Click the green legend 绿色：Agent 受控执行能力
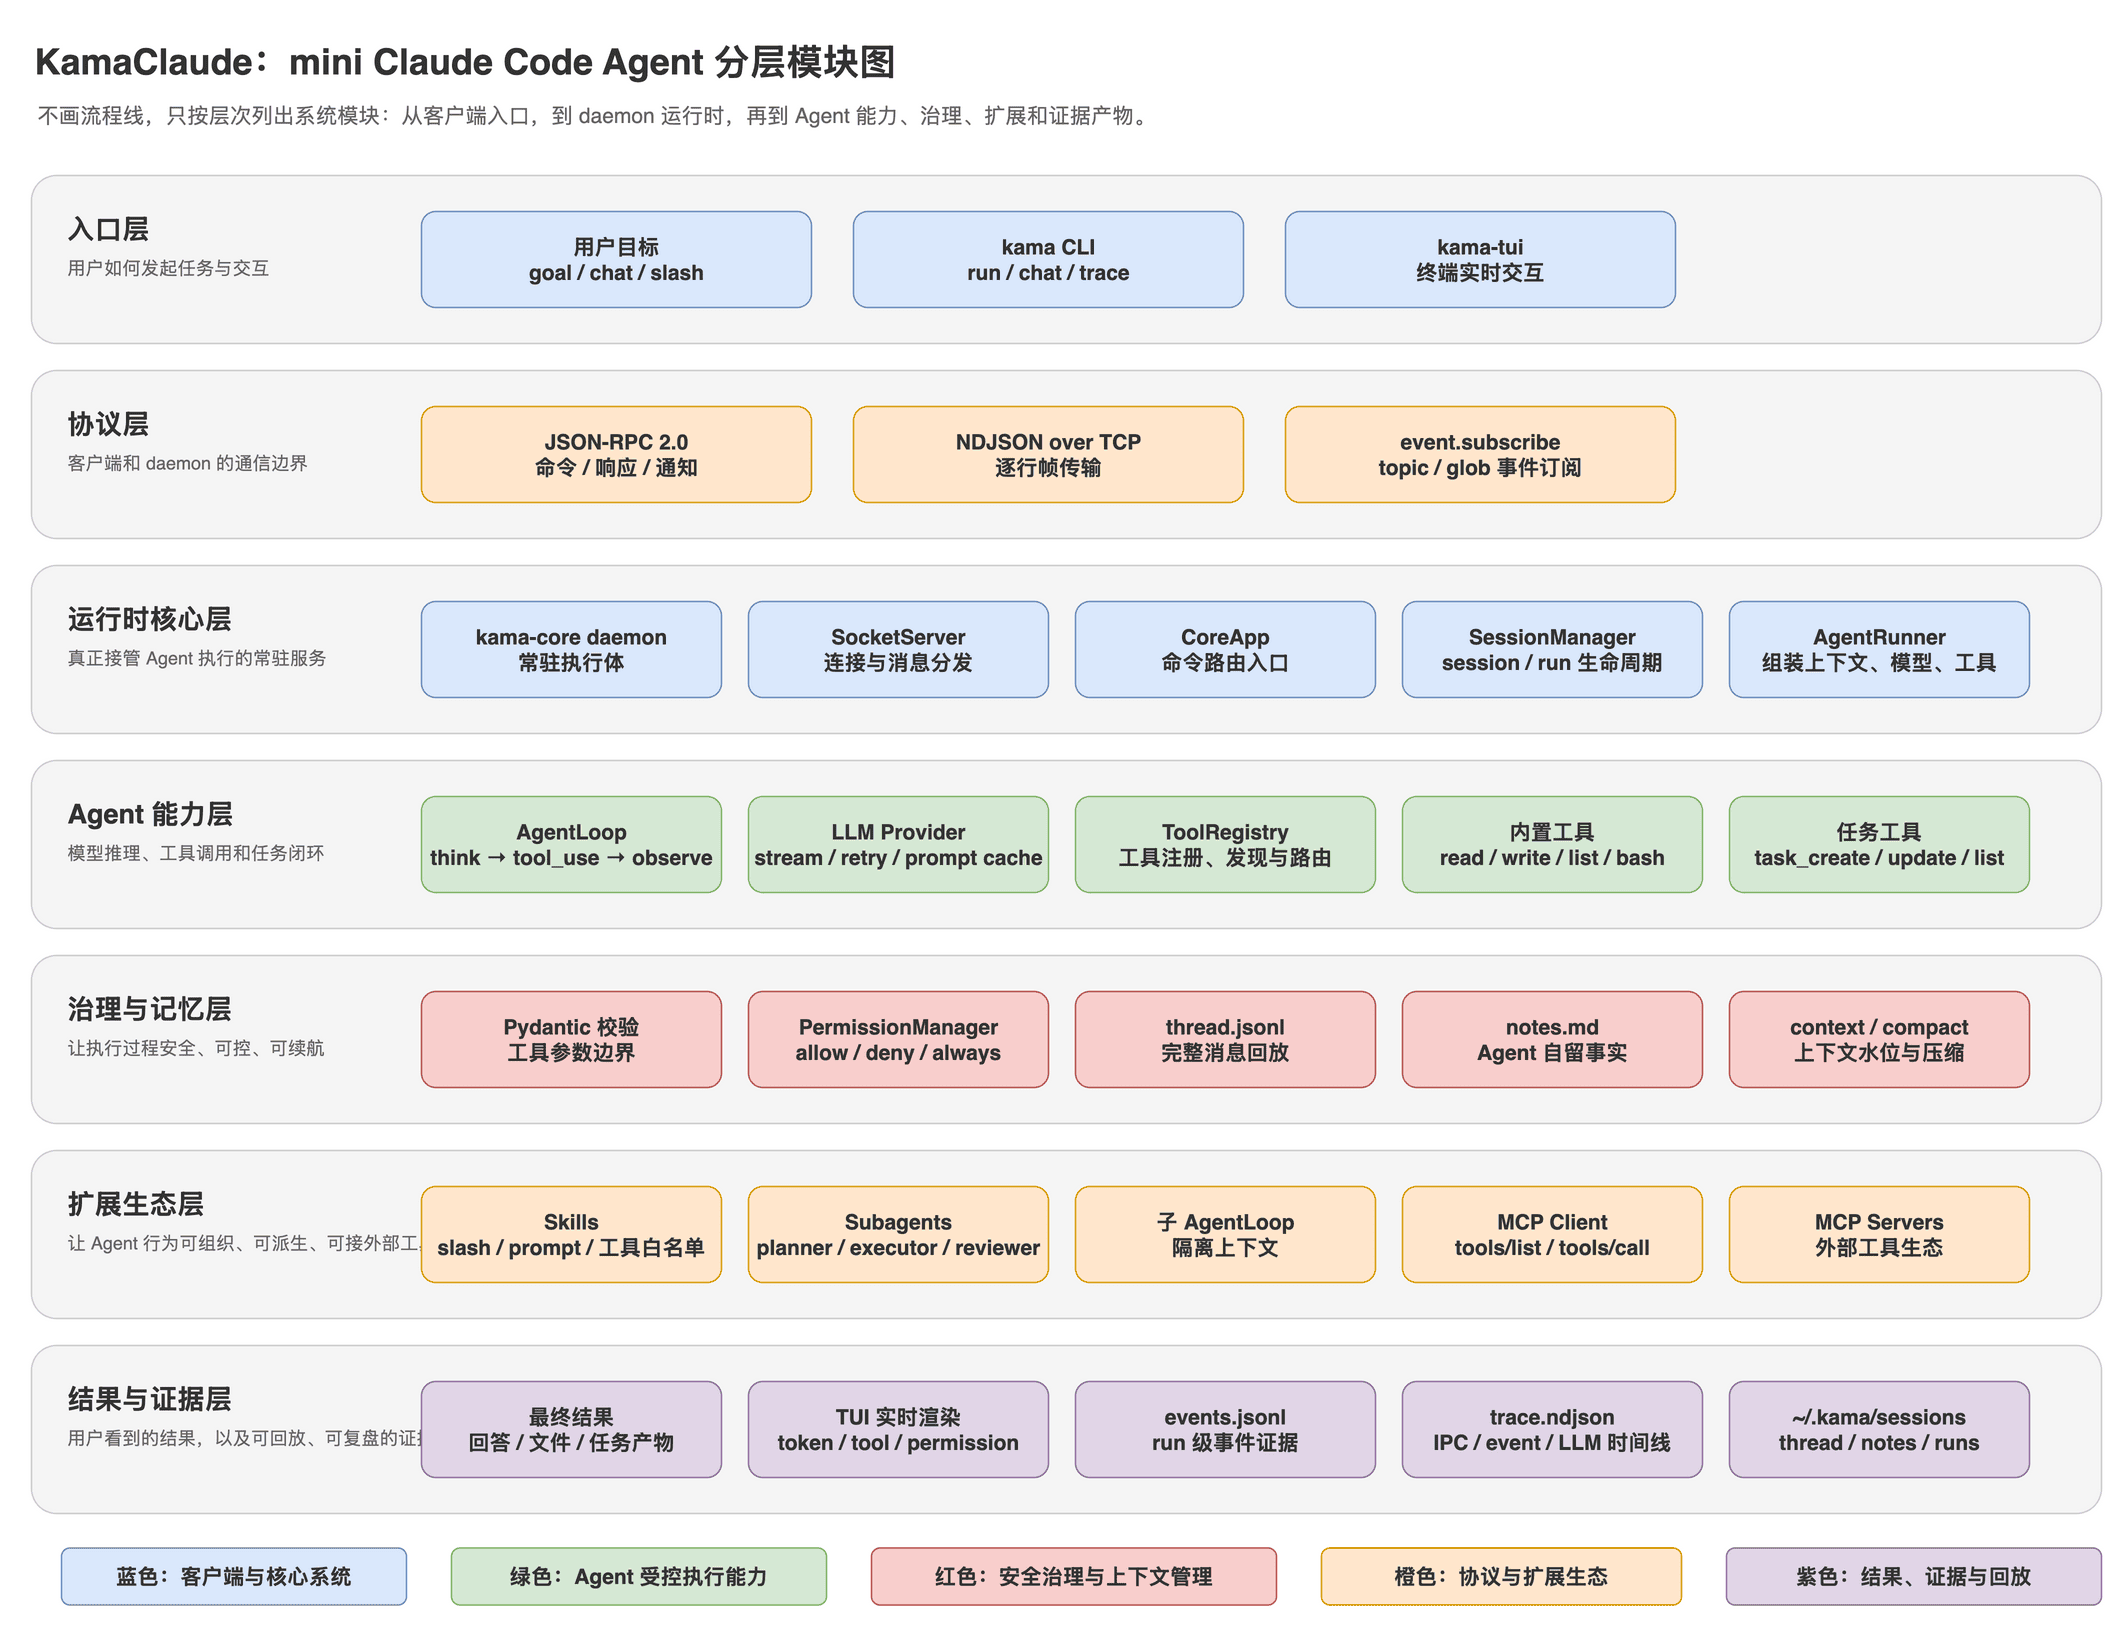The image size is (2125, 1628). pos(639,1576)
